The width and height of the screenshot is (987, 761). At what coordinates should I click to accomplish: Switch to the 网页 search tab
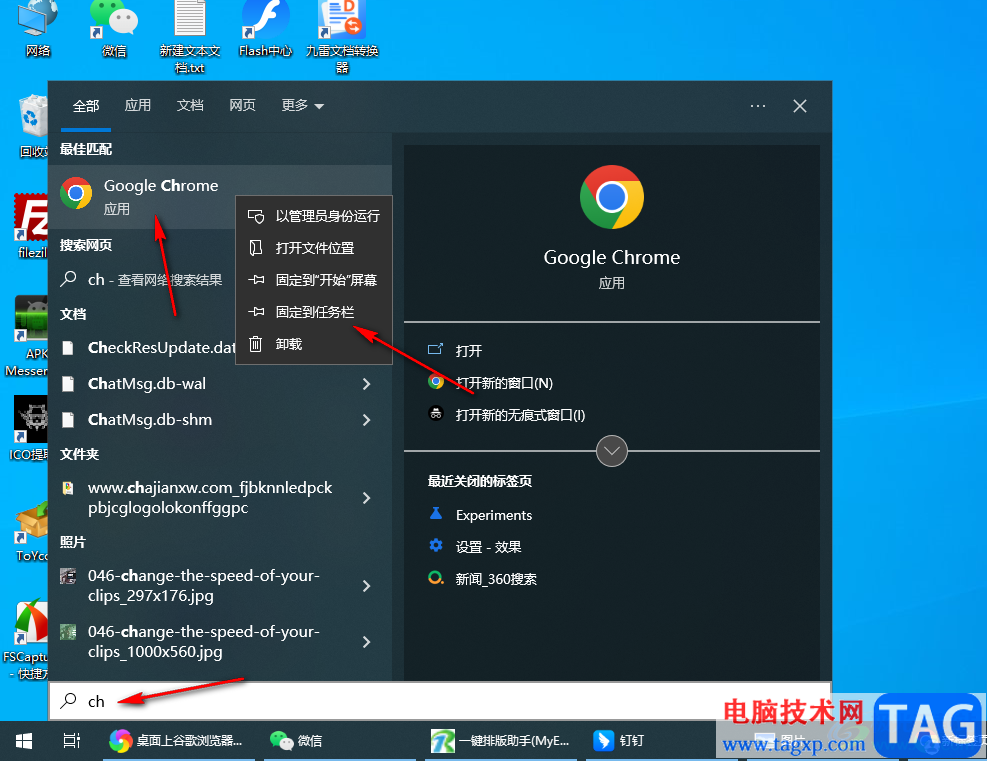[242, 105]
